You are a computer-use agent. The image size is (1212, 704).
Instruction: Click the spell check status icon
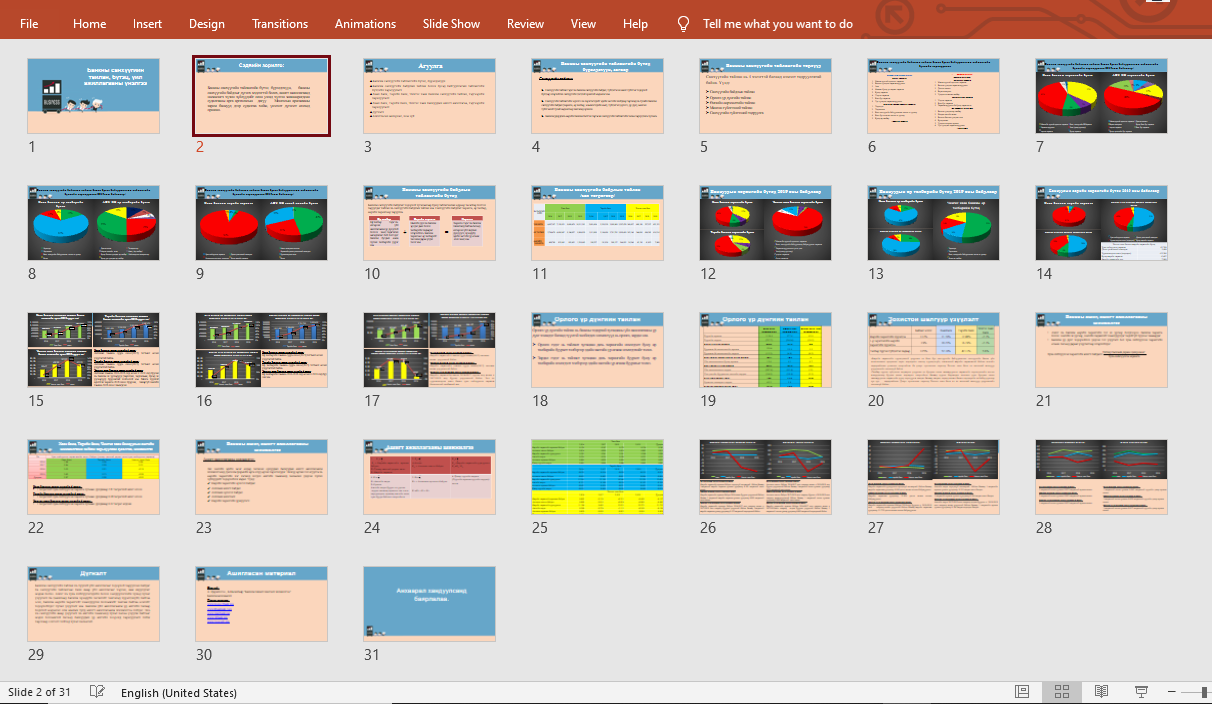tap(97, 692)
